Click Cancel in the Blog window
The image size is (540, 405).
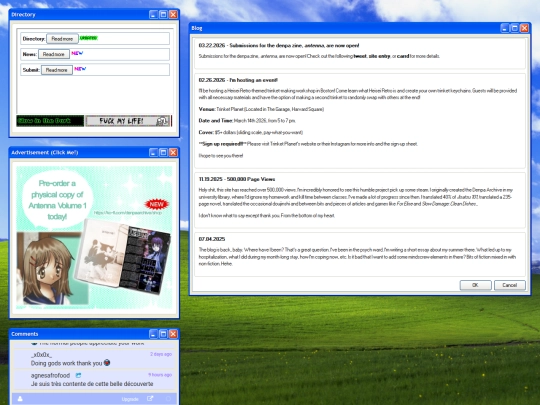pyautogui.click(x=510, y=285)
